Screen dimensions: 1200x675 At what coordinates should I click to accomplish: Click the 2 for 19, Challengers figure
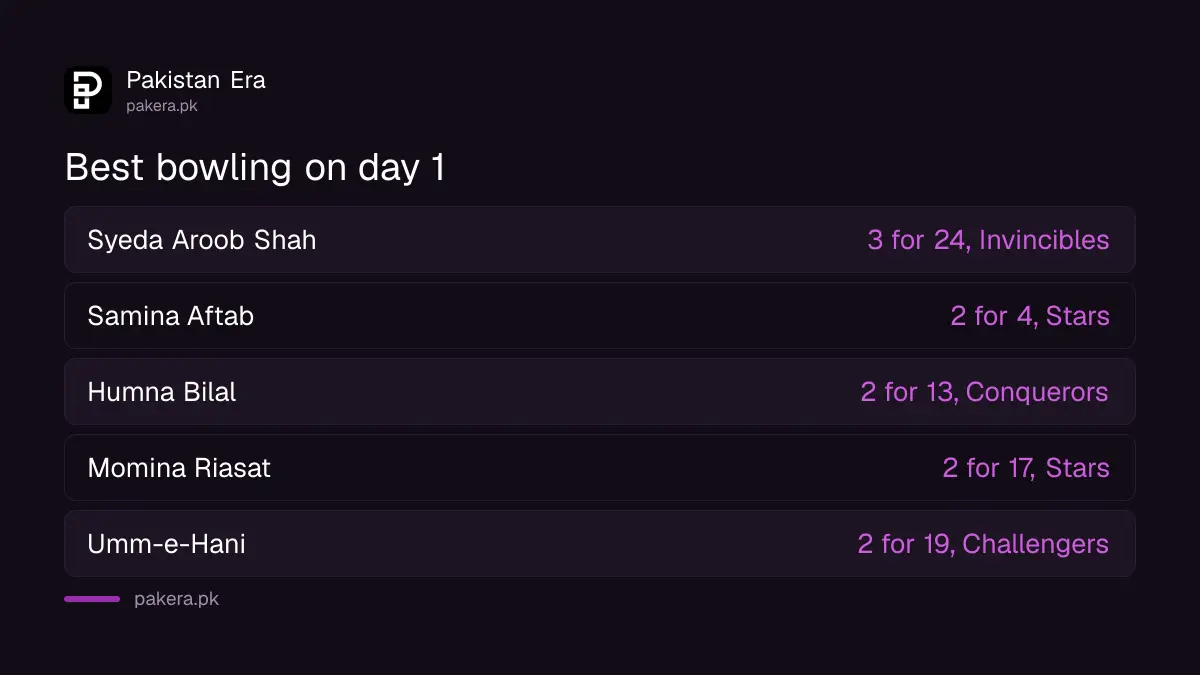pyautogui.click(x=983, y=544)
